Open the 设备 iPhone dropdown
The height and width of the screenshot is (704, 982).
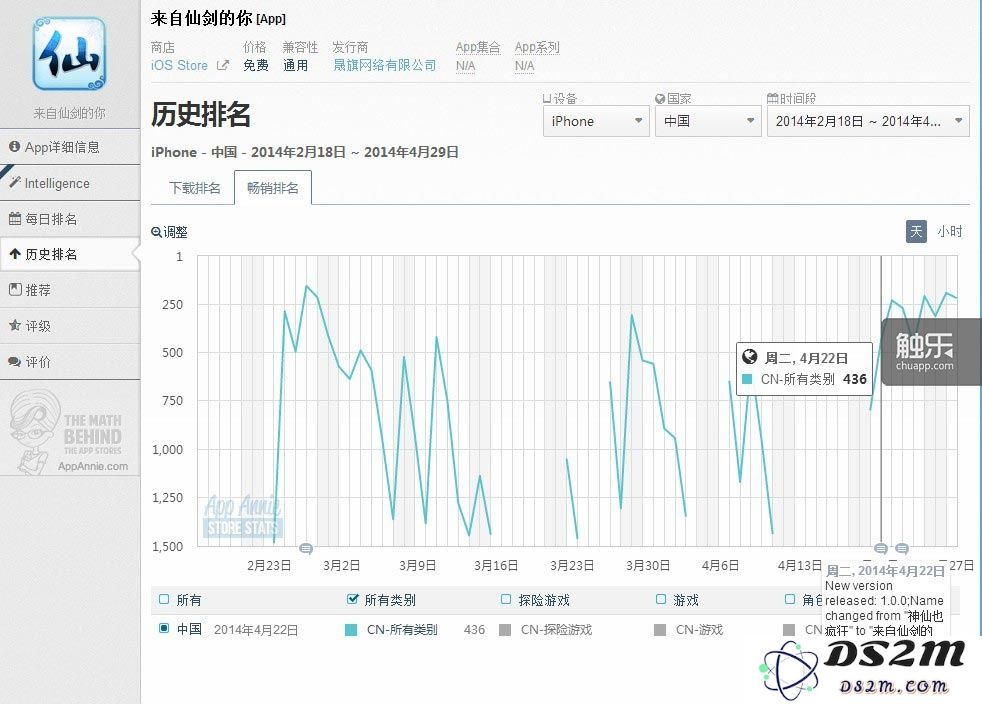point(596,121)
